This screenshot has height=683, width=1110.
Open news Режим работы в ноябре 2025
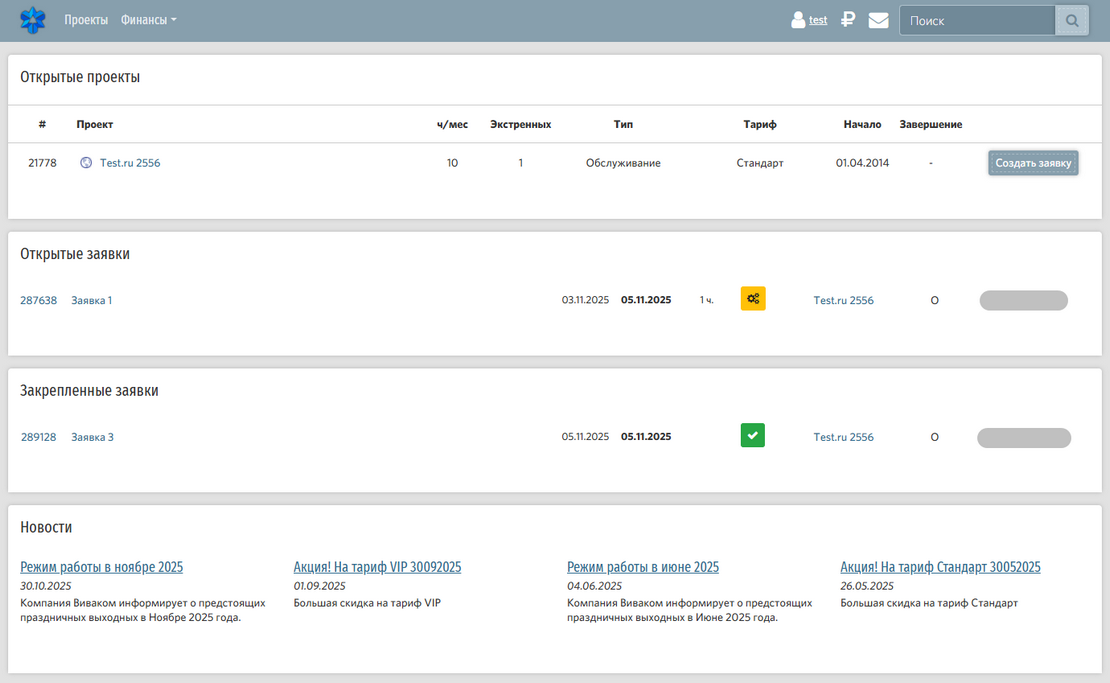pos(101,567)
